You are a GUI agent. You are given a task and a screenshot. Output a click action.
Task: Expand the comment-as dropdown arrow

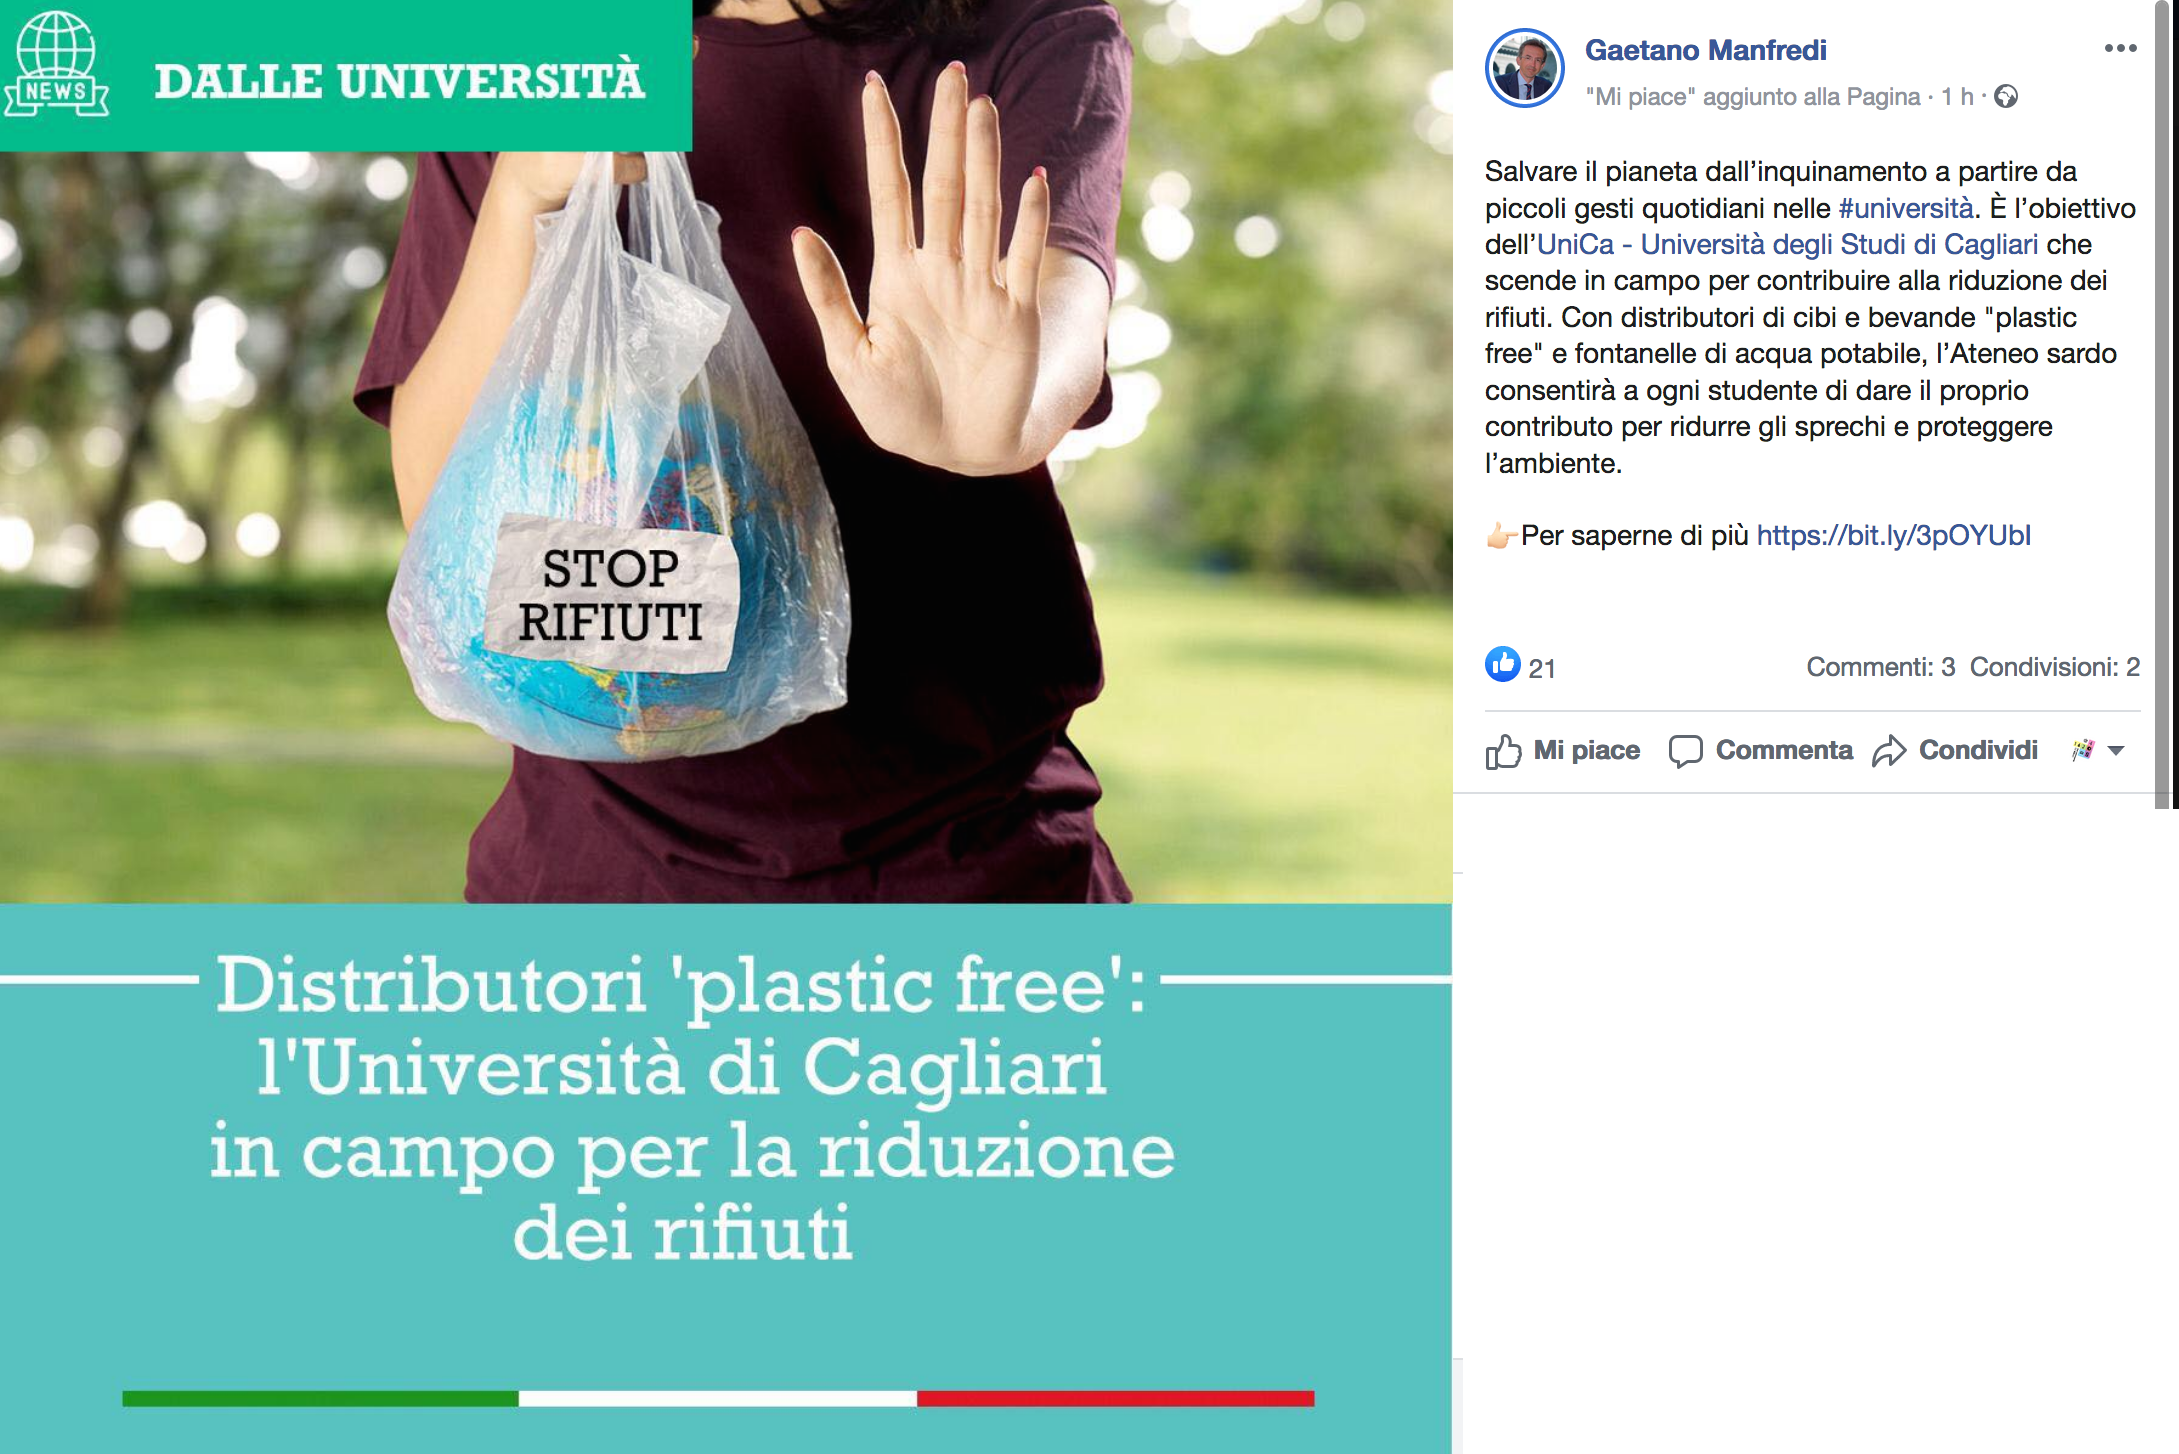(2116, 751)
